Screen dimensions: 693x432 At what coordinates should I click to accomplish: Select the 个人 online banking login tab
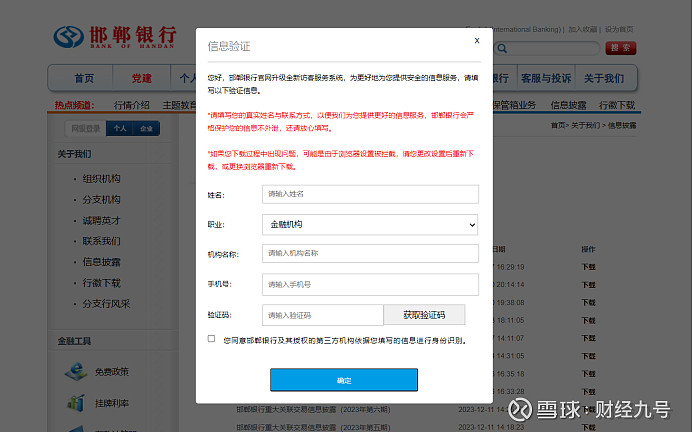pyautogui.click(x=120, y=128)
